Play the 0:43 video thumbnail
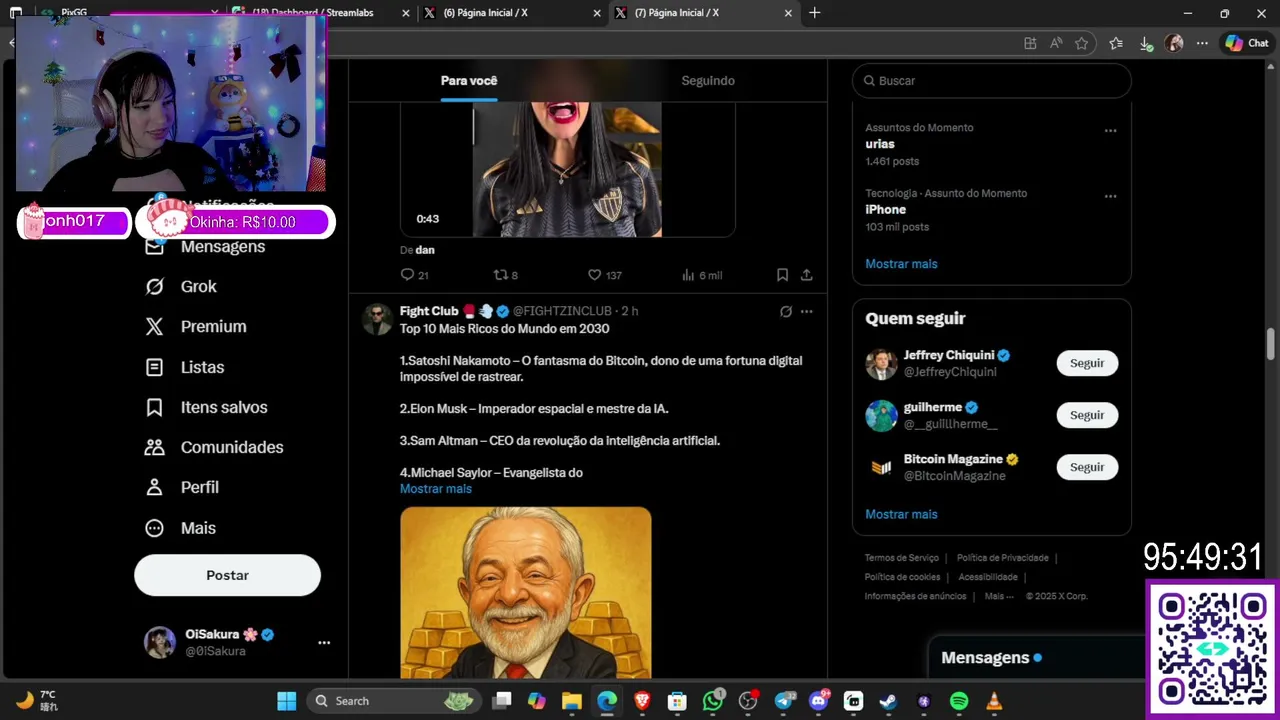Viewport: 1280px width, 720px height. 568,170
